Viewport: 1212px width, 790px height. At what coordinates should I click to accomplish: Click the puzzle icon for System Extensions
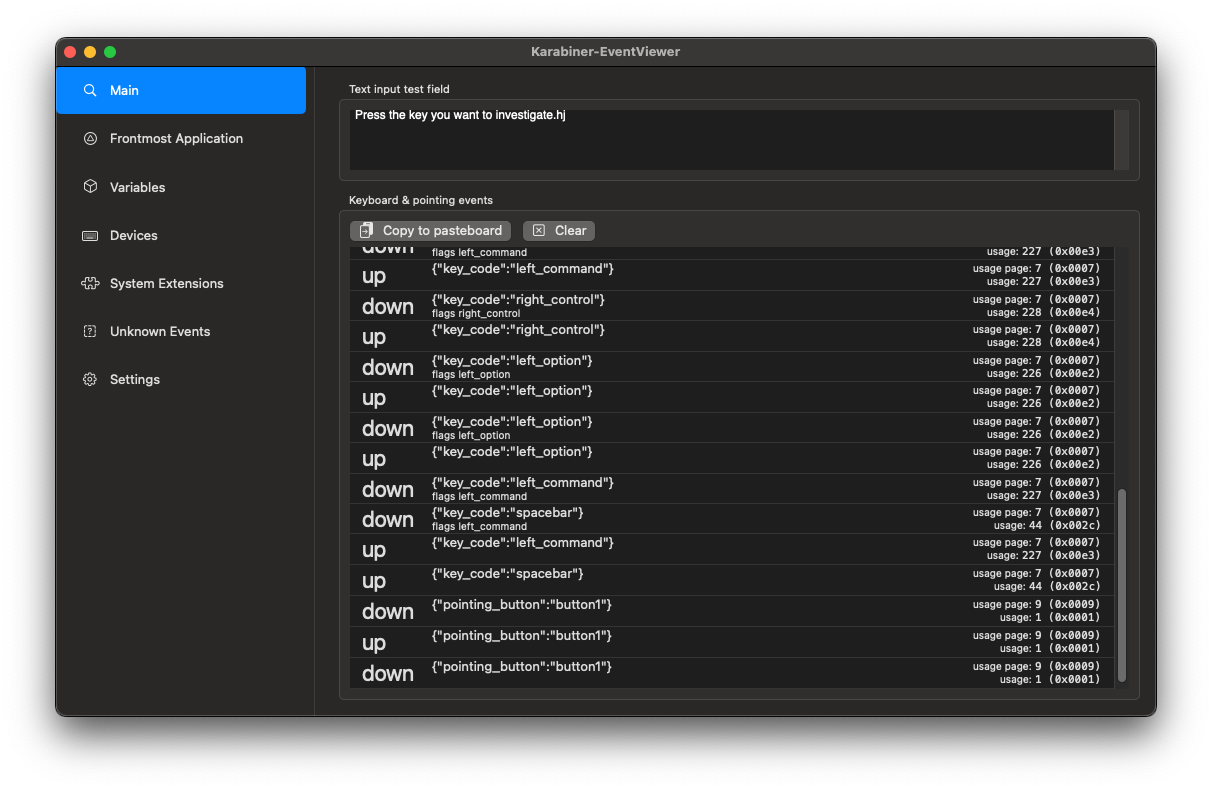coord(90,284)
